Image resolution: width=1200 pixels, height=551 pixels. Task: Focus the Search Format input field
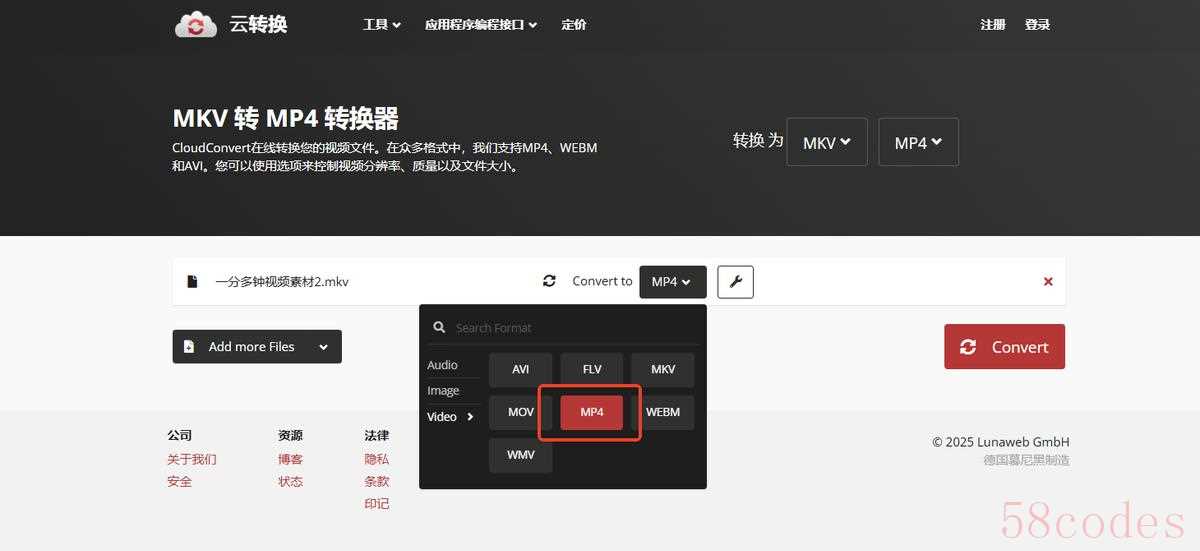click(570, 327)
